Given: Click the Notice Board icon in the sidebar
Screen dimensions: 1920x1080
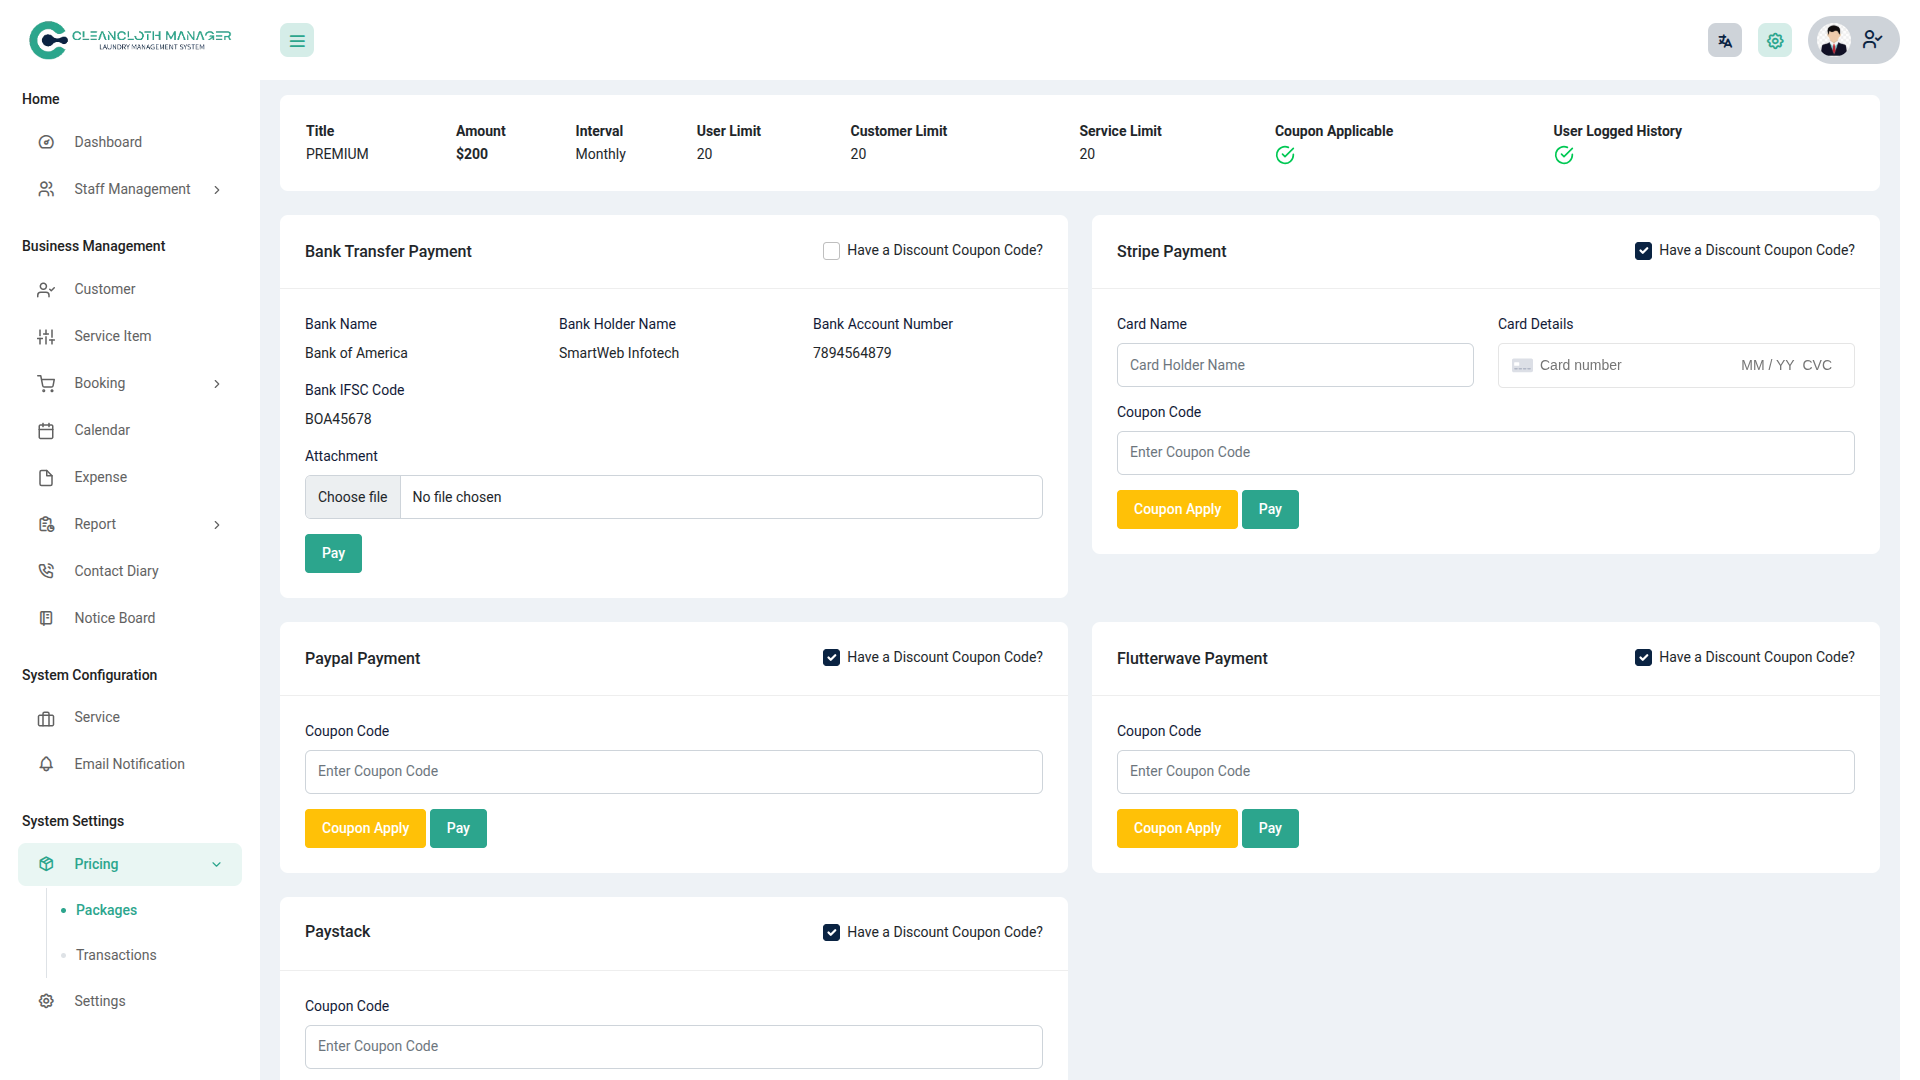Looking at the screenshot, I should click(46, 618).
